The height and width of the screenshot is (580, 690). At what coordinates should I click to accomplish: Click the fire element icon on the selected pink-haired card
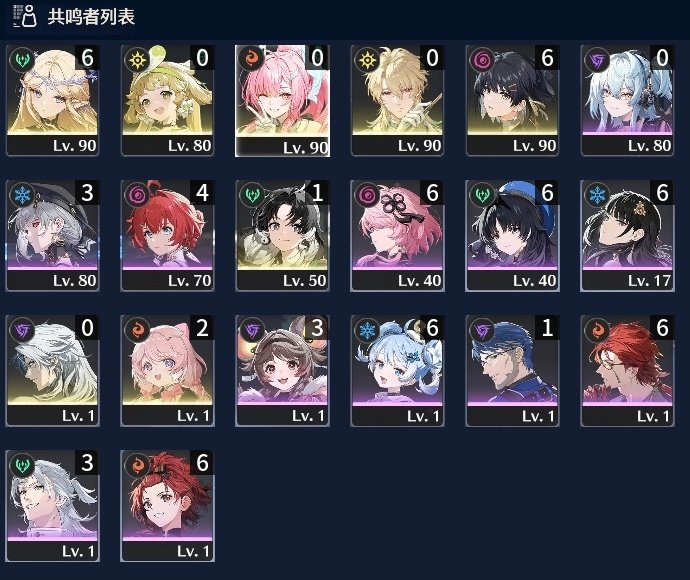(251, 59)
